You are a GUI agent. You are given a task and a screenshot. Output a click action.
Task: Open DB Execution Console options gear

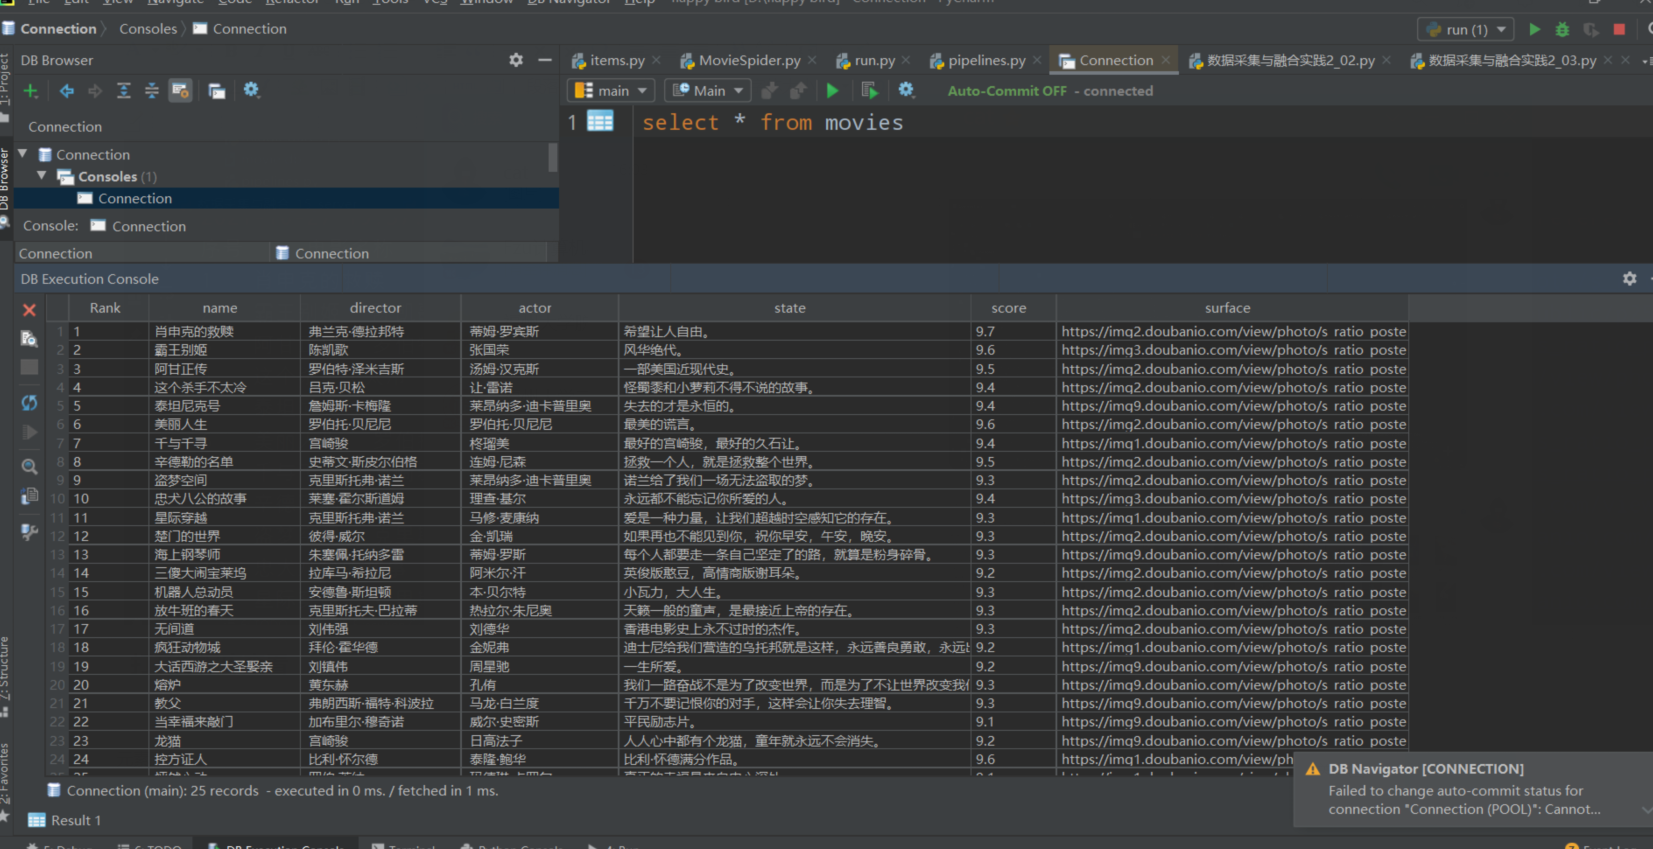[x=1630, y=279]
